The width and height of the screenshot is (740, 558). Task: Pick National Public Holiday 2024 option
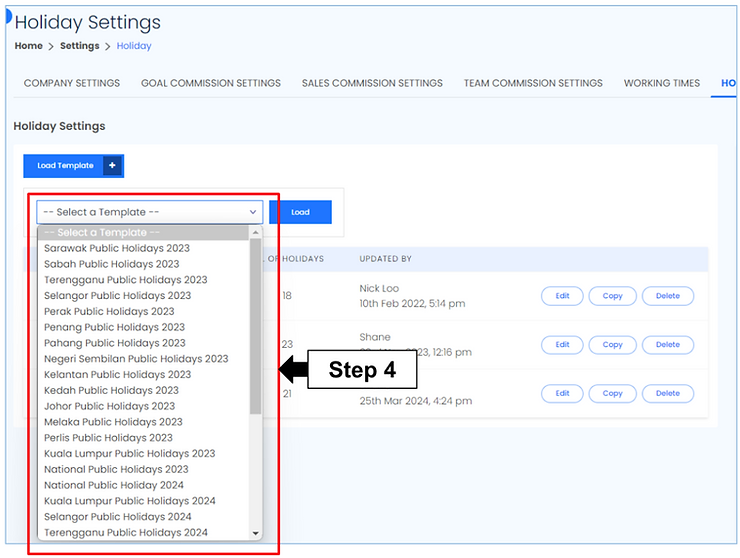point(114,485)
